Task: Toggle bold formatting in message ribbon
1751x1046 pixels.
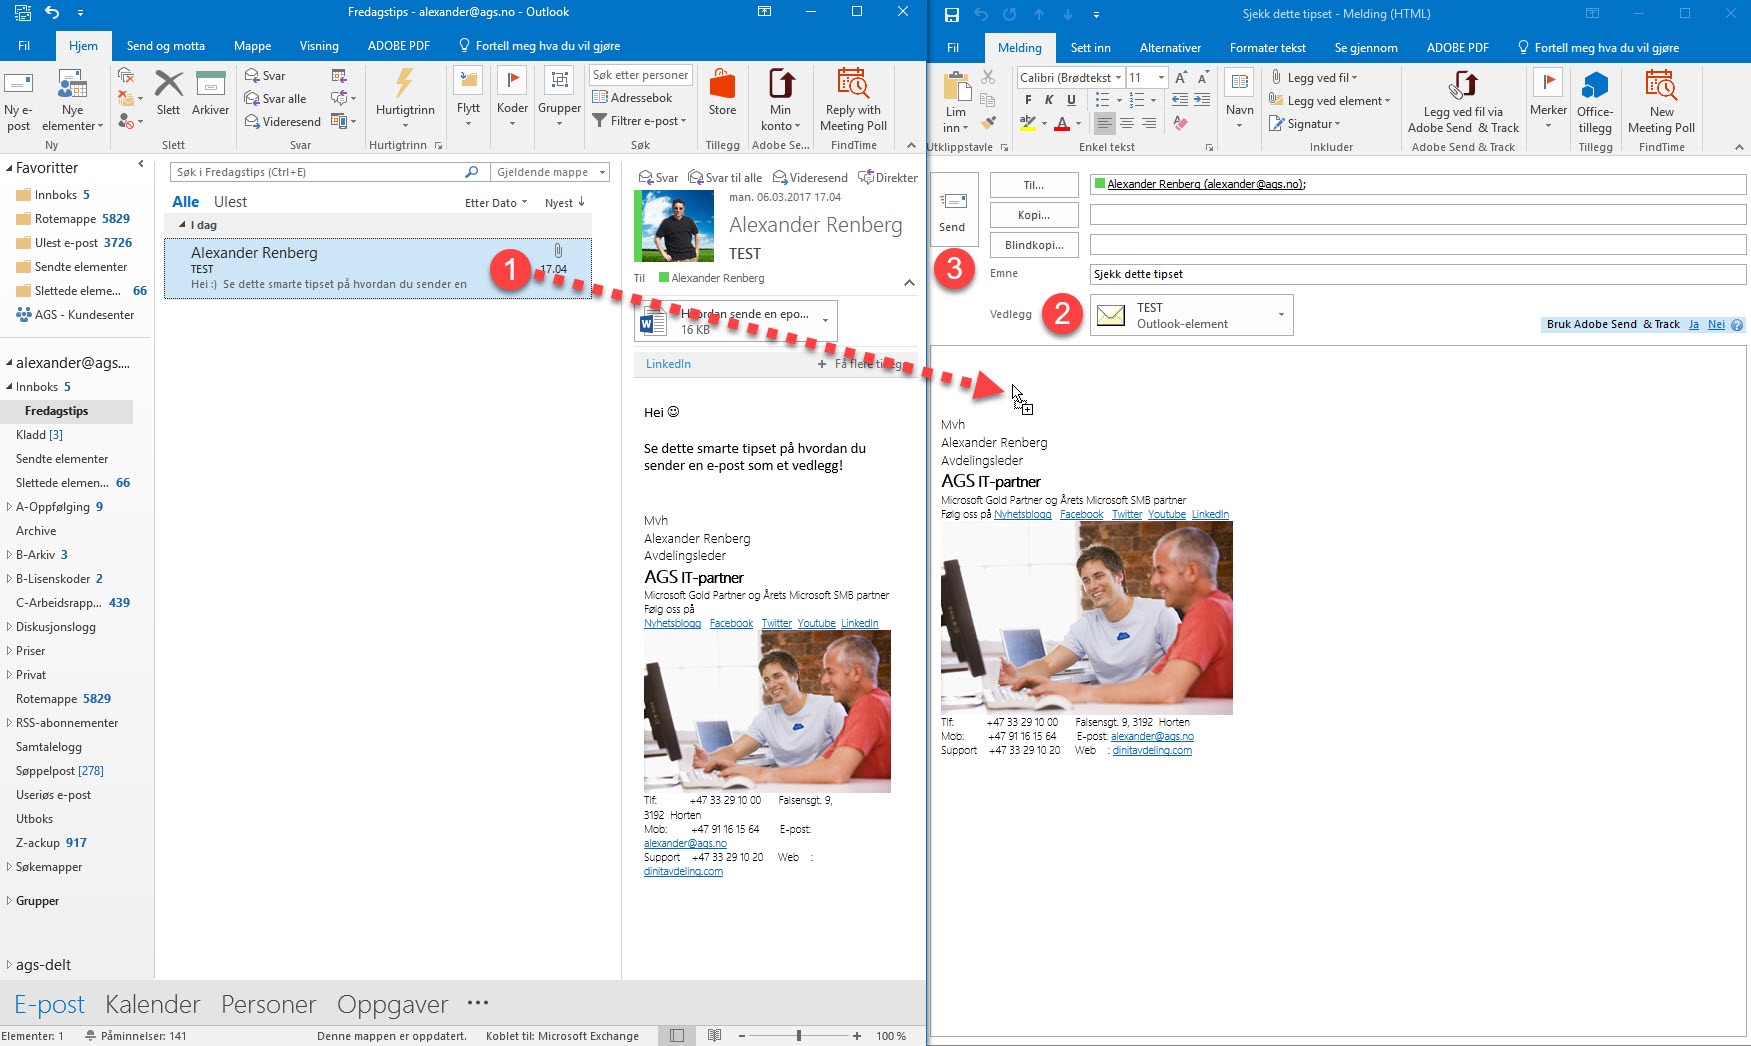Action: (x=1028, y=100)
